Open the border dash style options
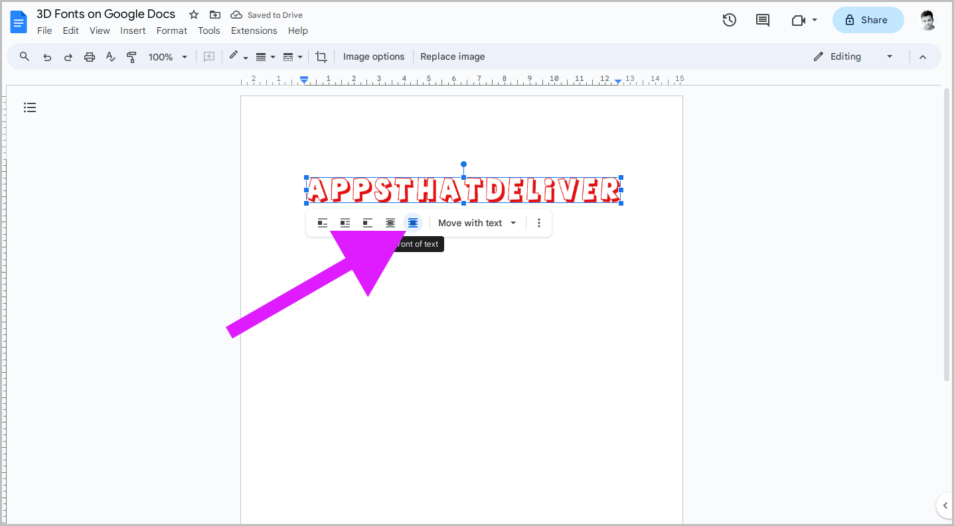The image size is (954, 526). [x=288, y=57]
